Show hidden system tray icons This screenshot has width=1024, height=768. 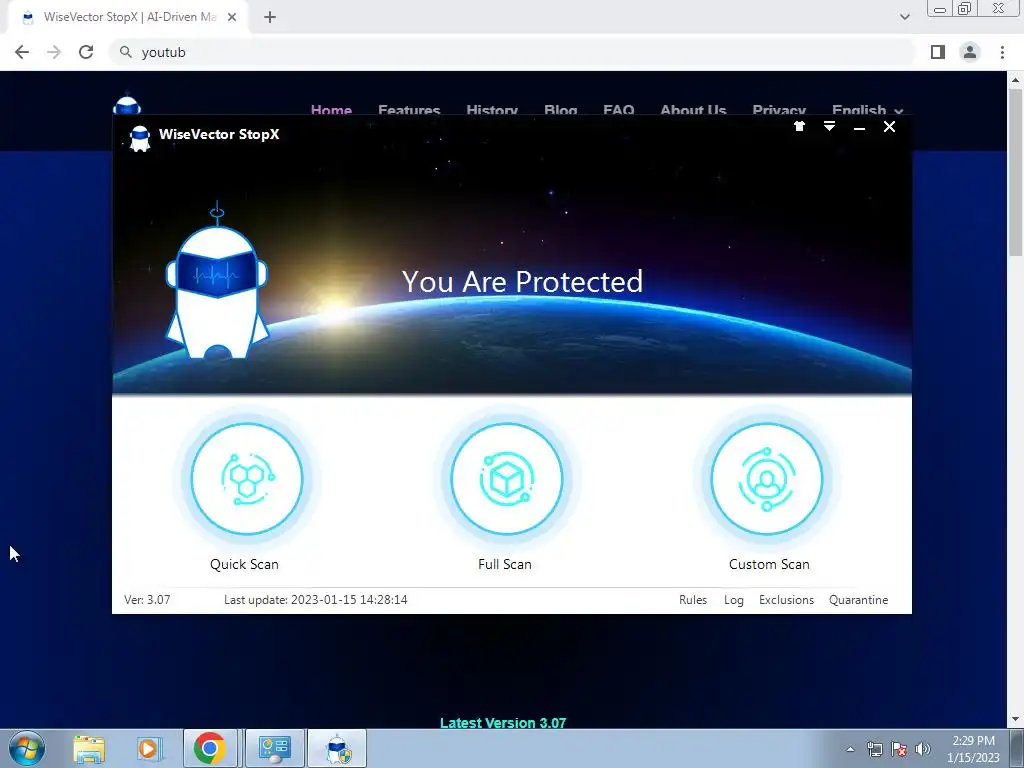850,749
